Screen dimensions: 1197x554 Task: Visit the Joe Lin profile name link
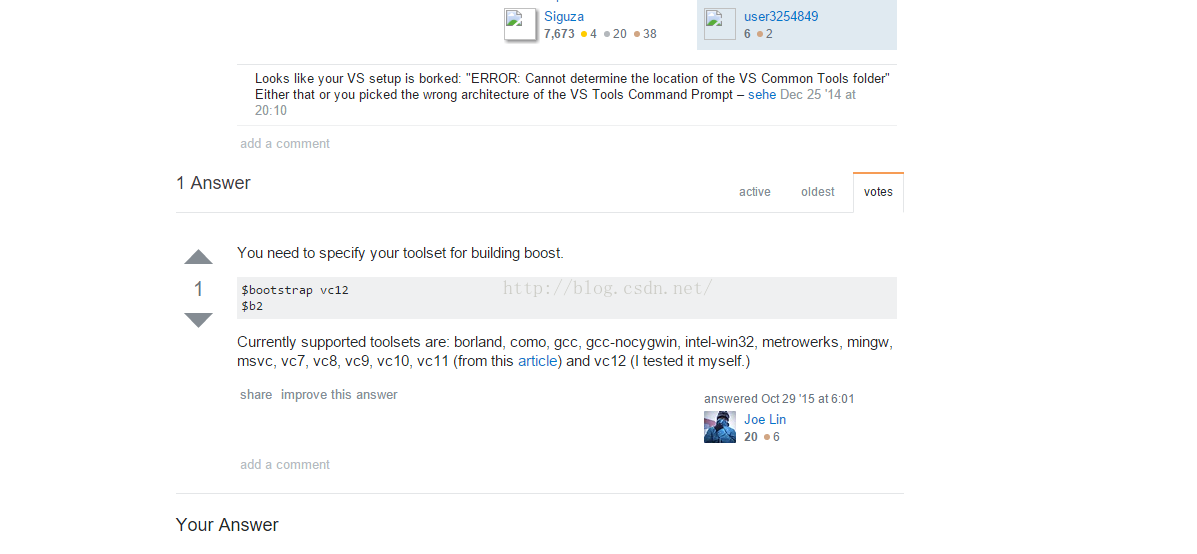765,420
